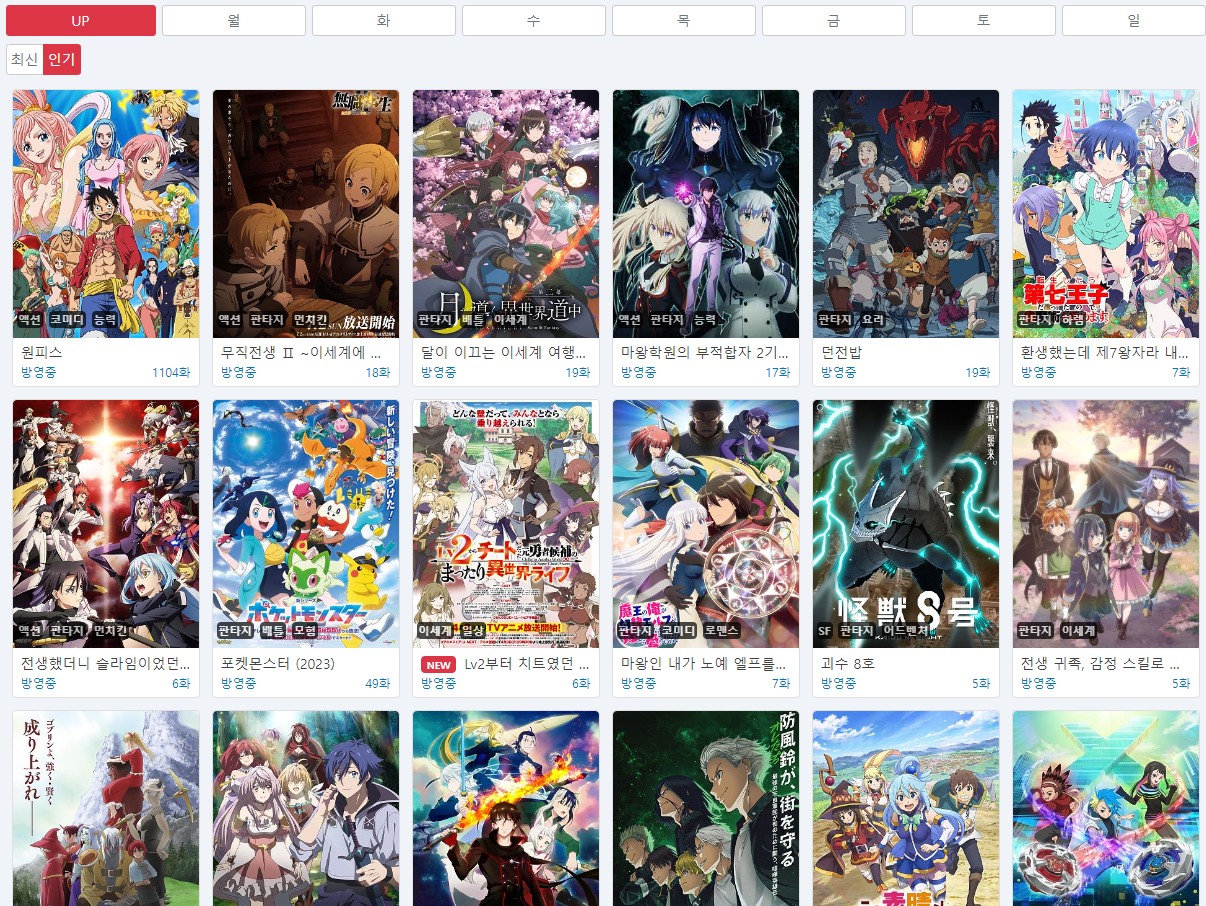Click the 포켓몬스터 (2023) title
The image size is (1206, 906).
[278, 663]
